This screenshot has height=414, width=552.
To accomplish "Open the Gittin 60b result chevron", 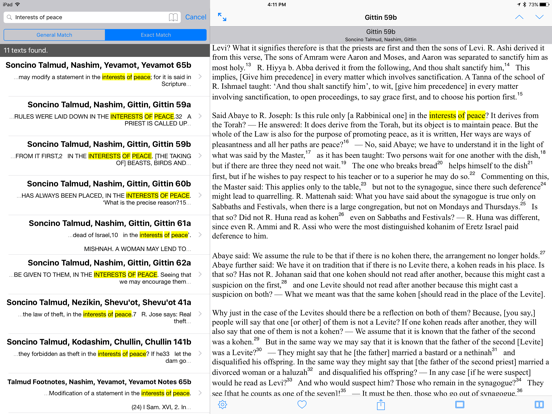I will coord(200,195).
